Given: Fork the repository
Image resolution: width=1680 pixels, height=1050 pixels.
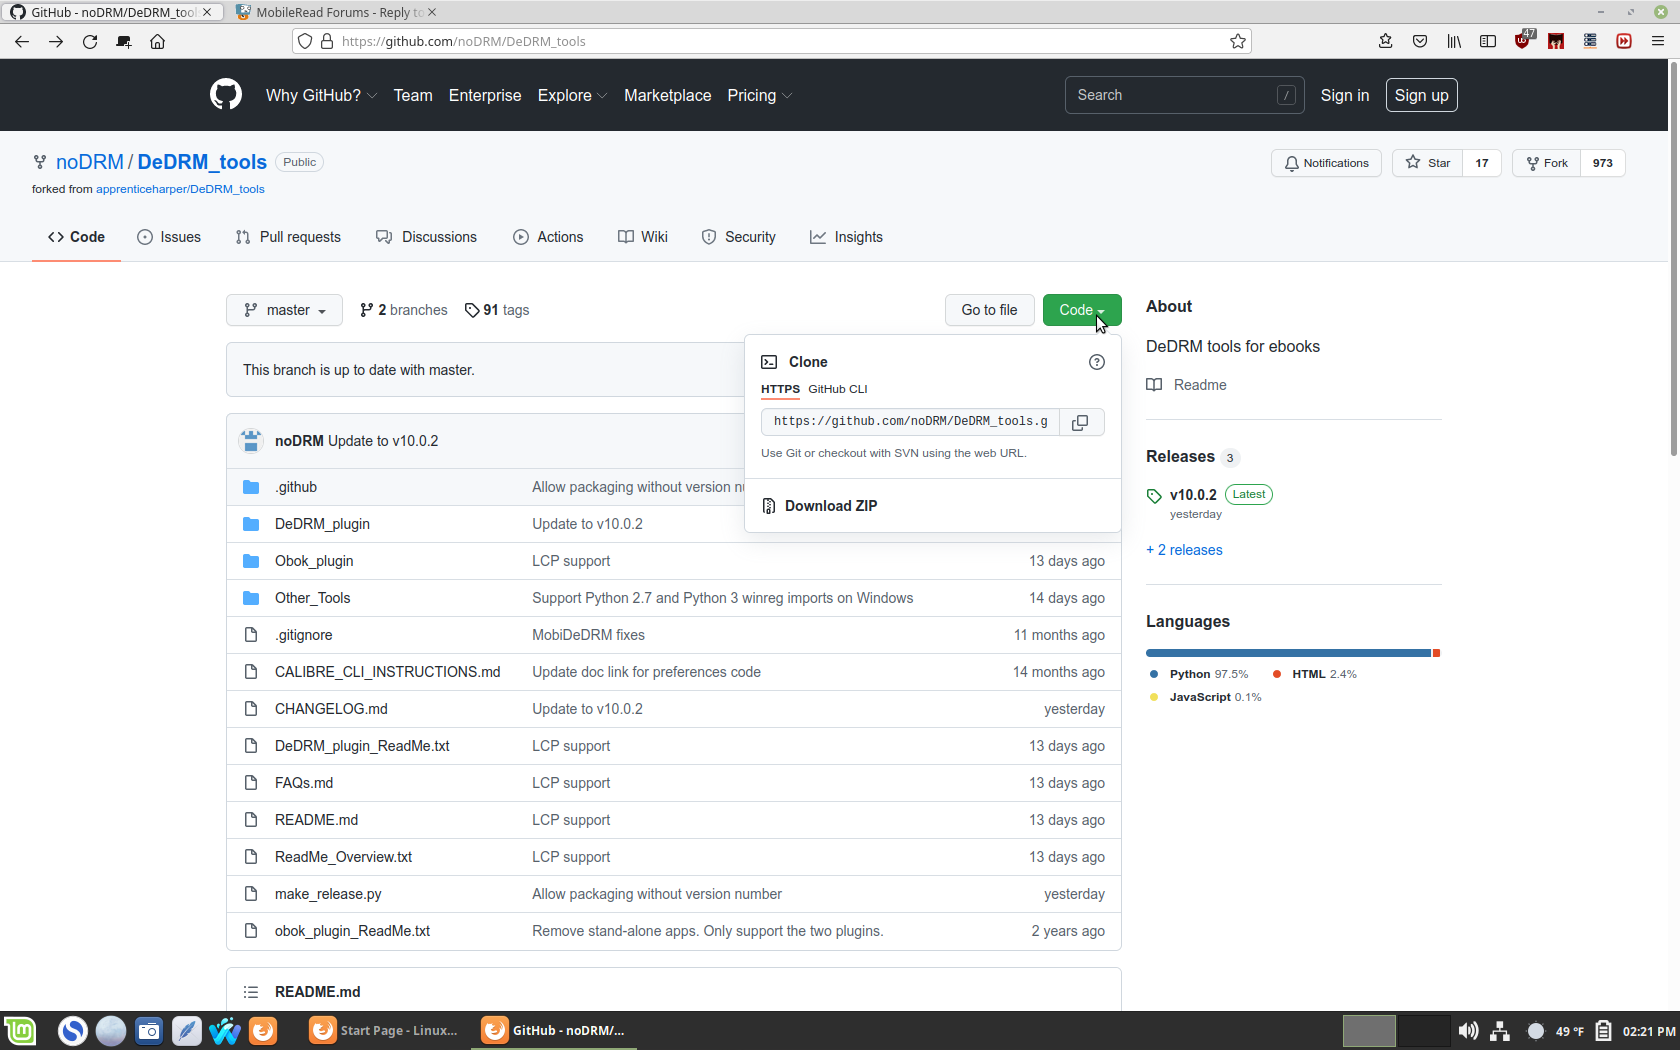Looking at the screenshot, I should [1547, 163].
